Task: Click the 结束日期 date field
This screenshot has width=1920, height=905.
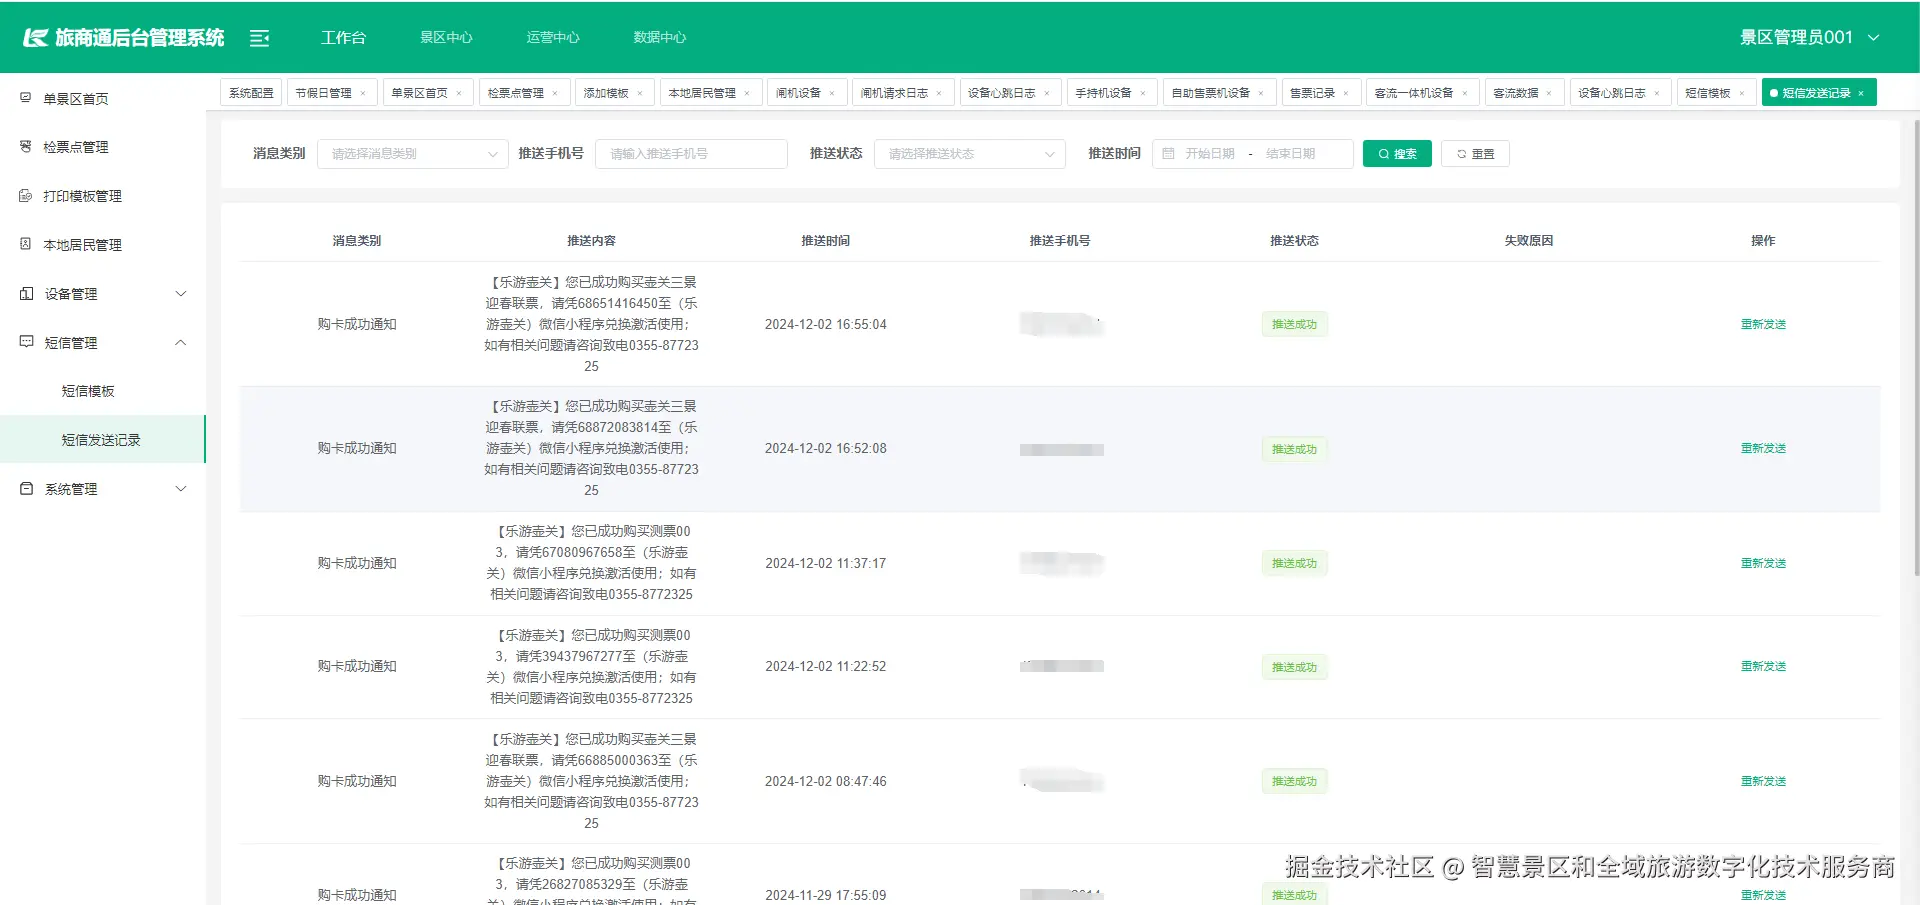Action: (x=1290, y=154)
